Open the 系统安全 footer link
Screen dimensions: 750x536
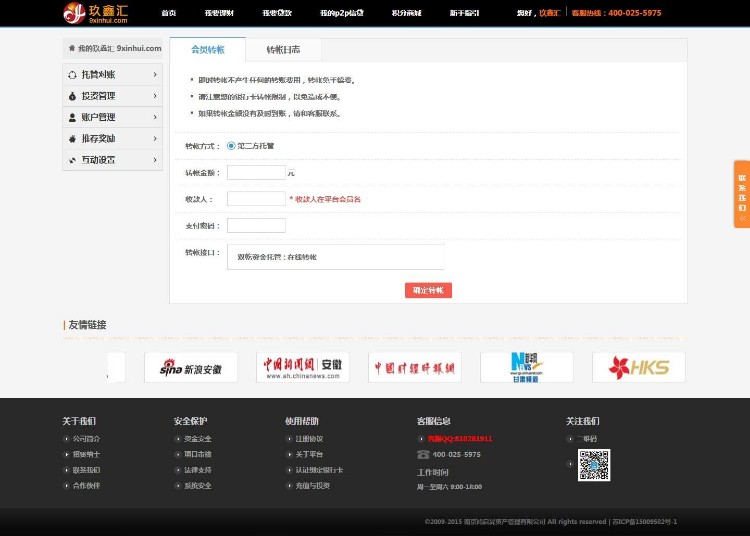pyautogui.click(x=198, y=486)
